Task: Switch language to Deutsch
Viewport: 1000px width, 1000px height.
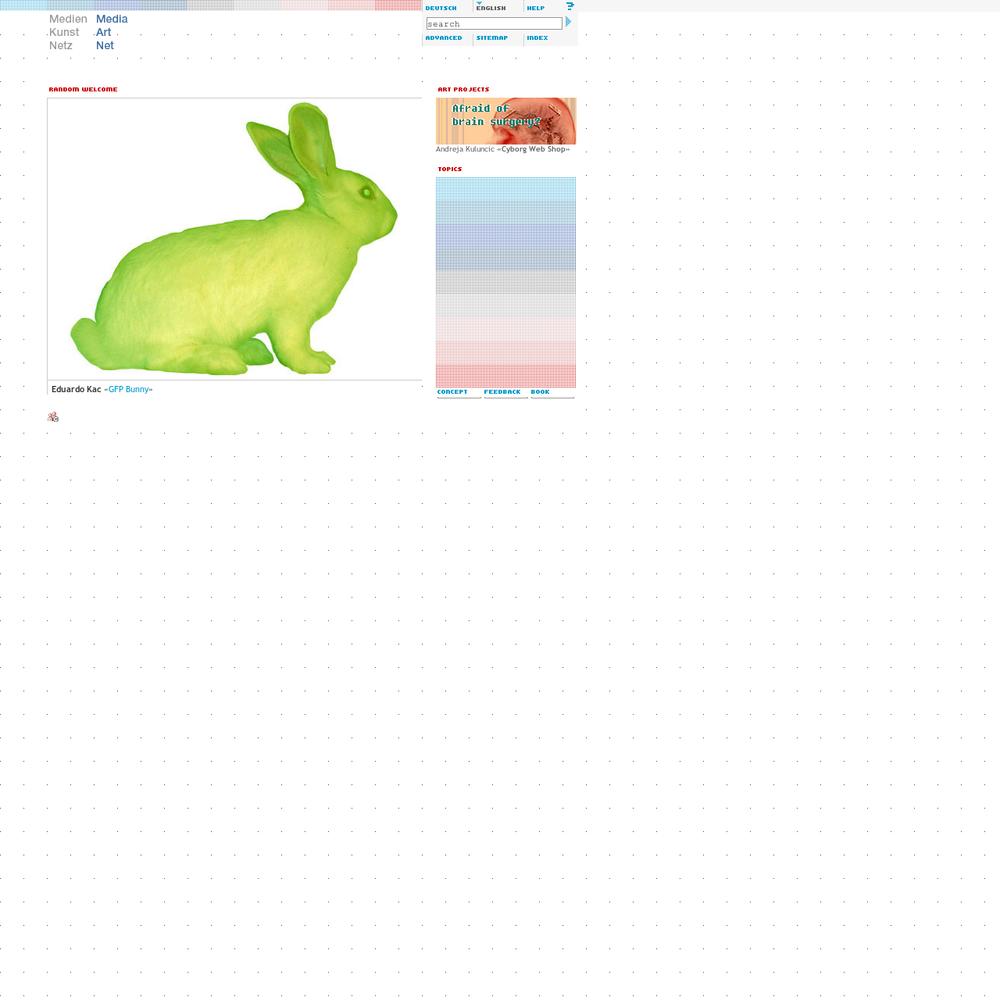Action: 441,8
